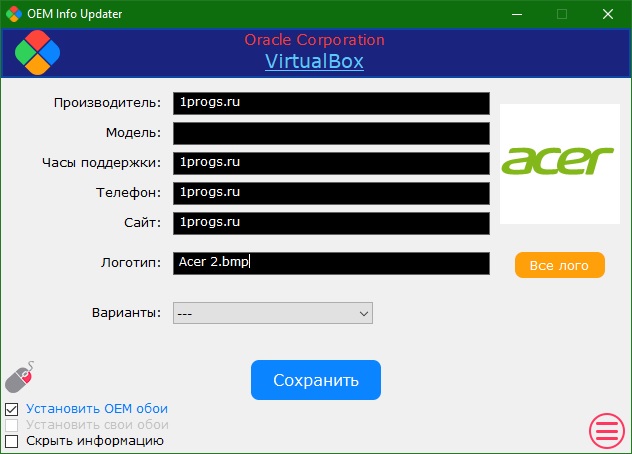Screen dimensions: 632x454
Task: Click the 'Логотип' field with Acer 2.bmp
Action: pyautogui.click(x=331, y=263)
